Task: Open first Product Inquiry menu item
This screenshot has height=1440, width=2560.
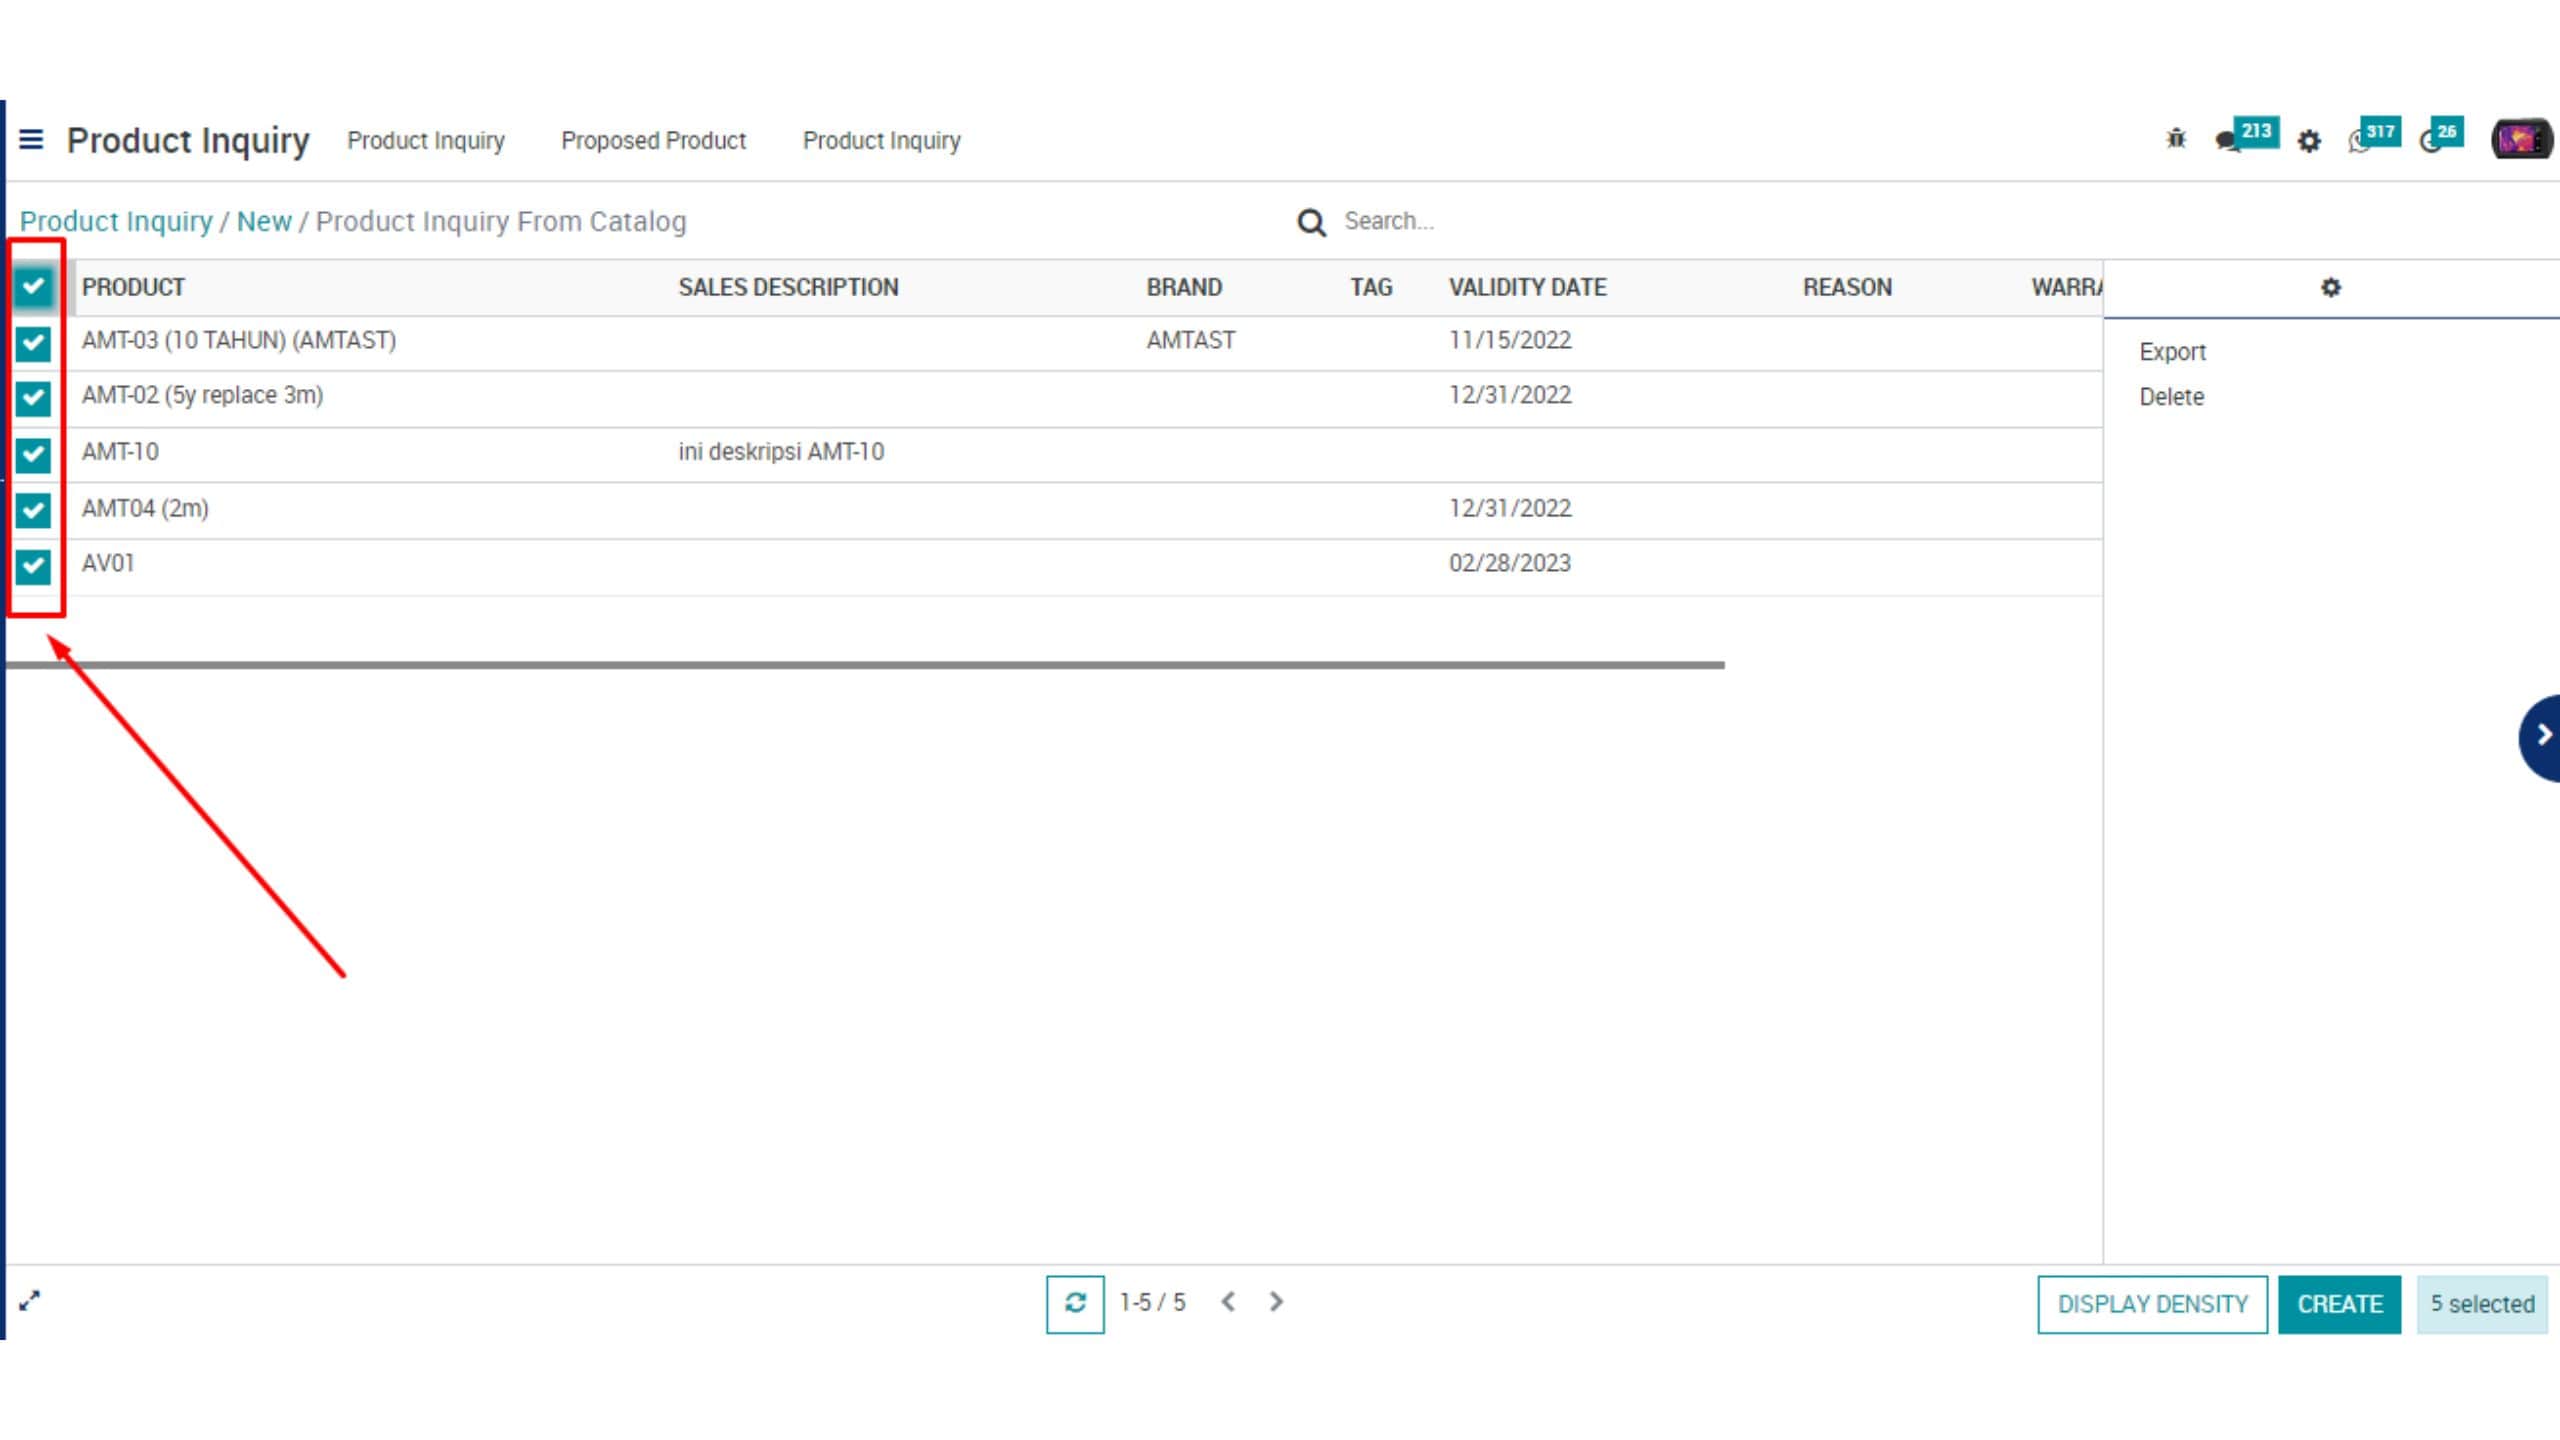Action: (425, 141)
